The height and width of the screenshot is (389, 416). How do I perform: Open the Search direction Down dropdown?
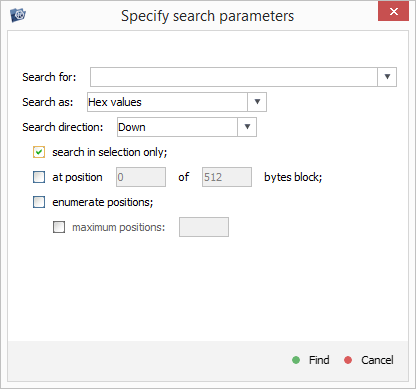coord(247,127)
